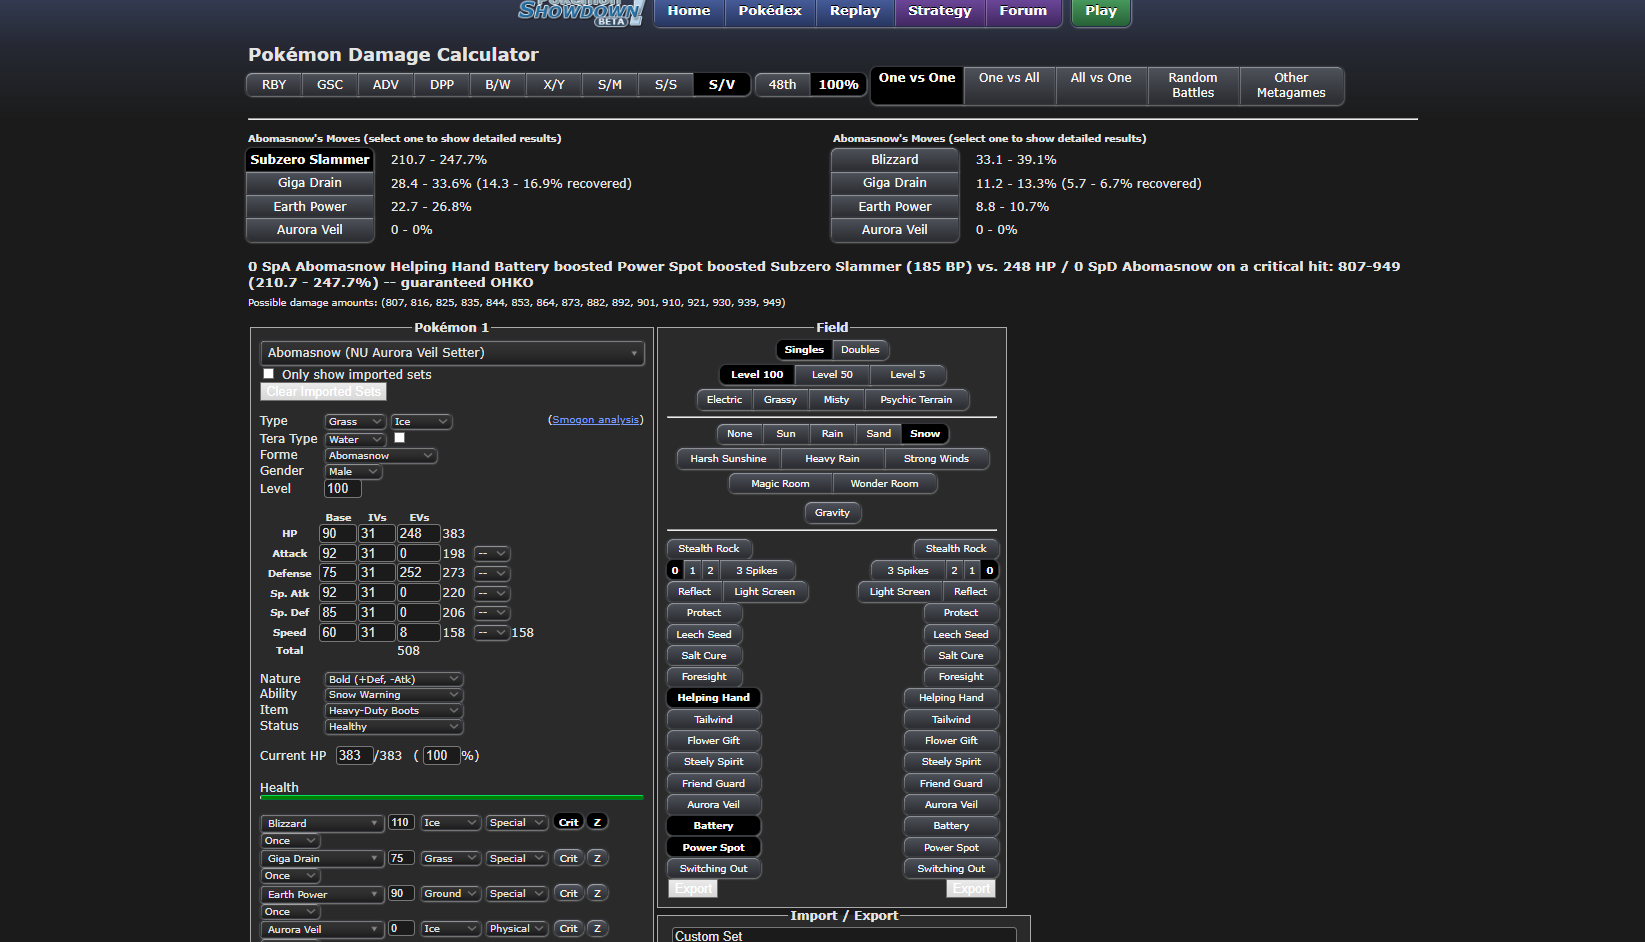Toggle the Z button for Giga Drain
Viewport: 1645px width, 942px height.
pyautogui.click(x=597, y=858)
